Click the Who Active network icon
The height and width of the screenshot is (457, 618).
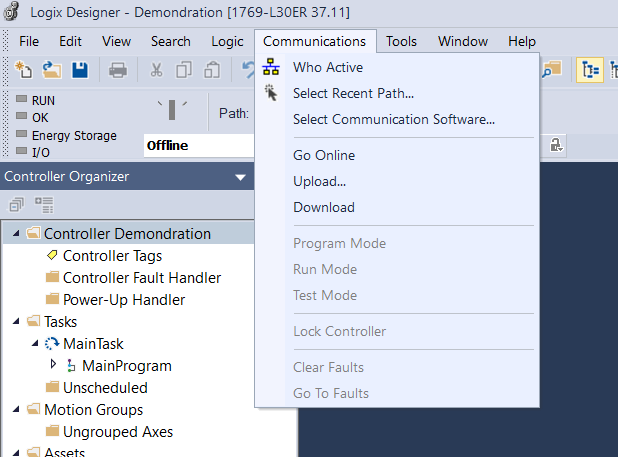tap(270, 68)
